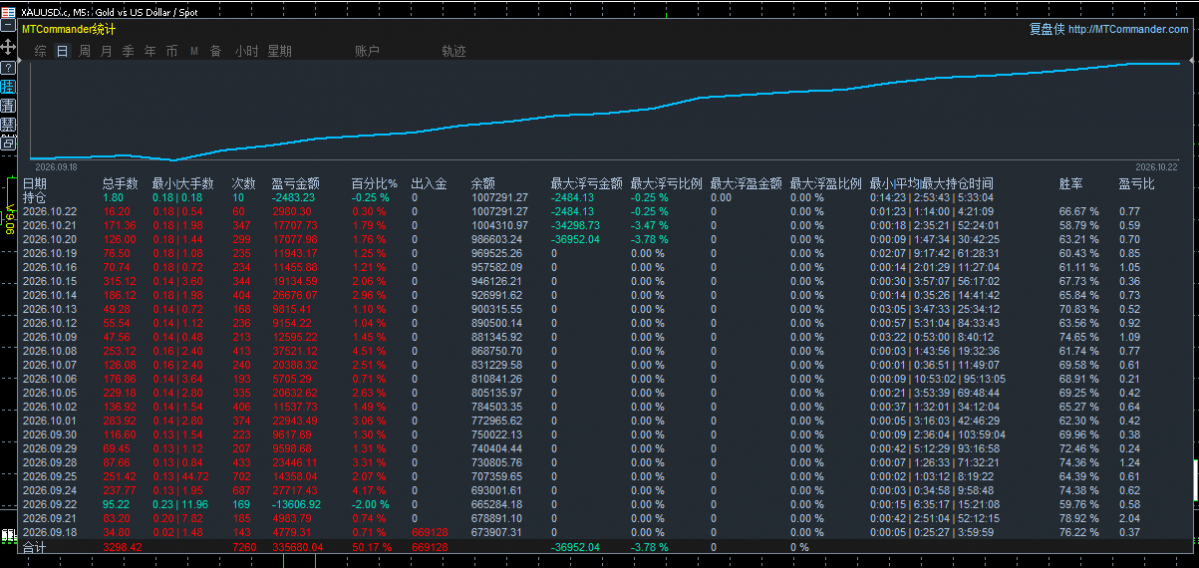This screenshot has width=1199, height=568.
Task: Click profit value -13606.92
Action: [297, 504]
